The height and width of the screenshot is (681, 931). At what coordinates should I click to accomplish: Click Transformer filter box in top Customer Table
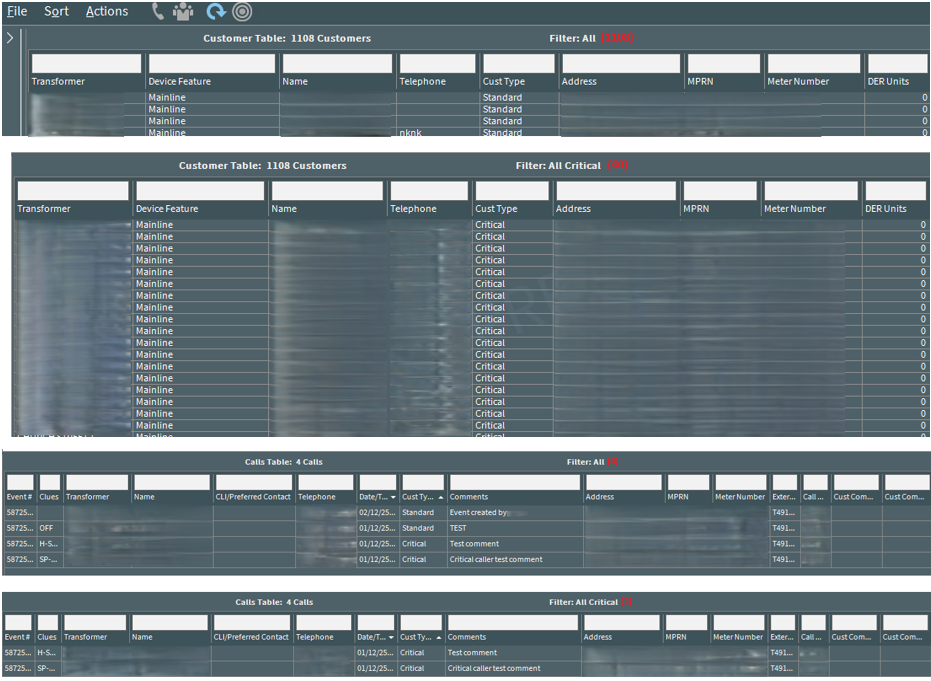86,63
